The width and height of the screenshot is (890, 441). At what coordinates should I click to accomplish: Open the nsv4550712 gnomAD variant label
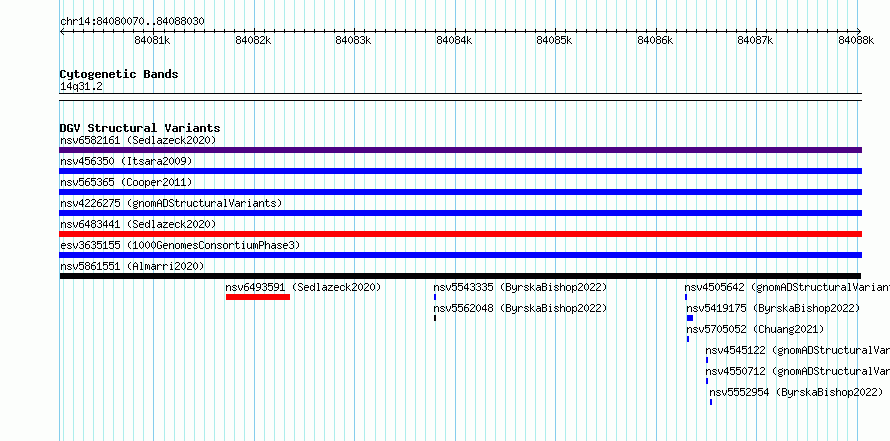797,371
